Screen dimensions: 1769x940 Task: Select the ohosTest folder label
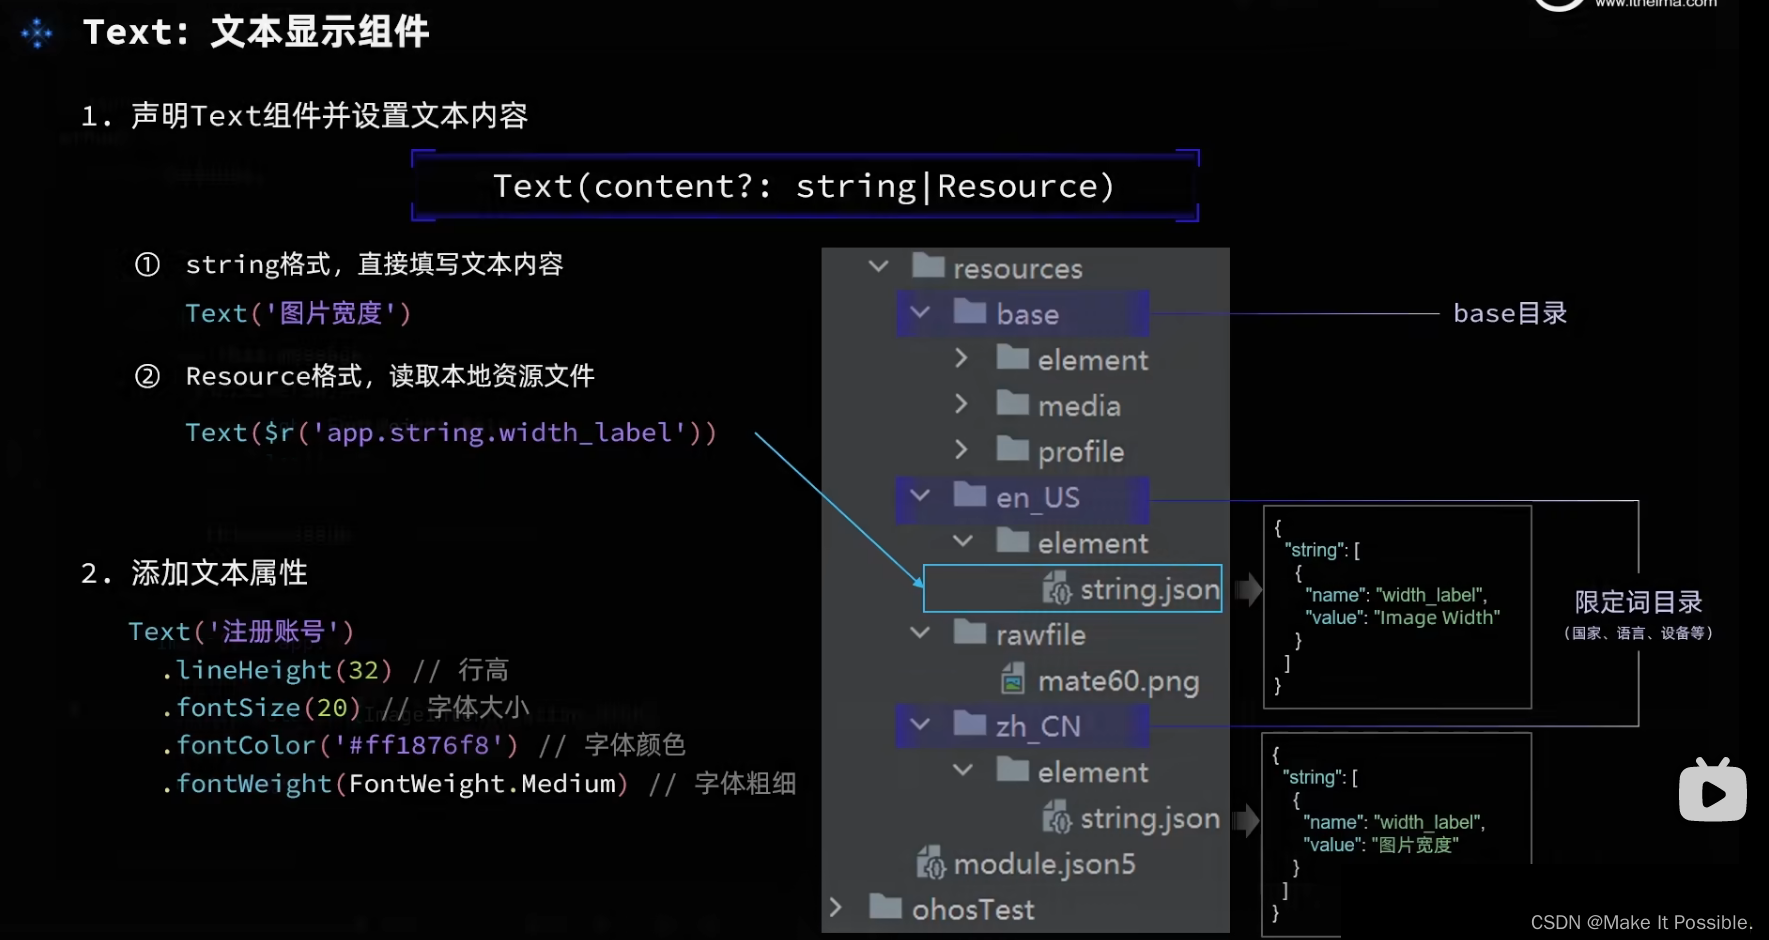973,909
